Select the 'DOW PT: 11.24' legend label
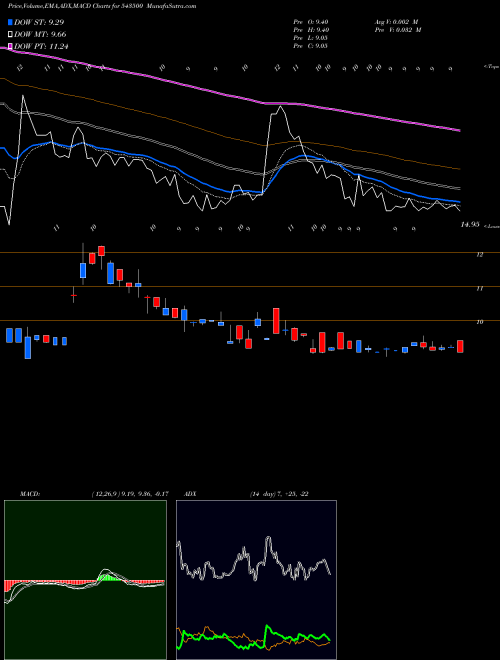 tap(41, 47)
